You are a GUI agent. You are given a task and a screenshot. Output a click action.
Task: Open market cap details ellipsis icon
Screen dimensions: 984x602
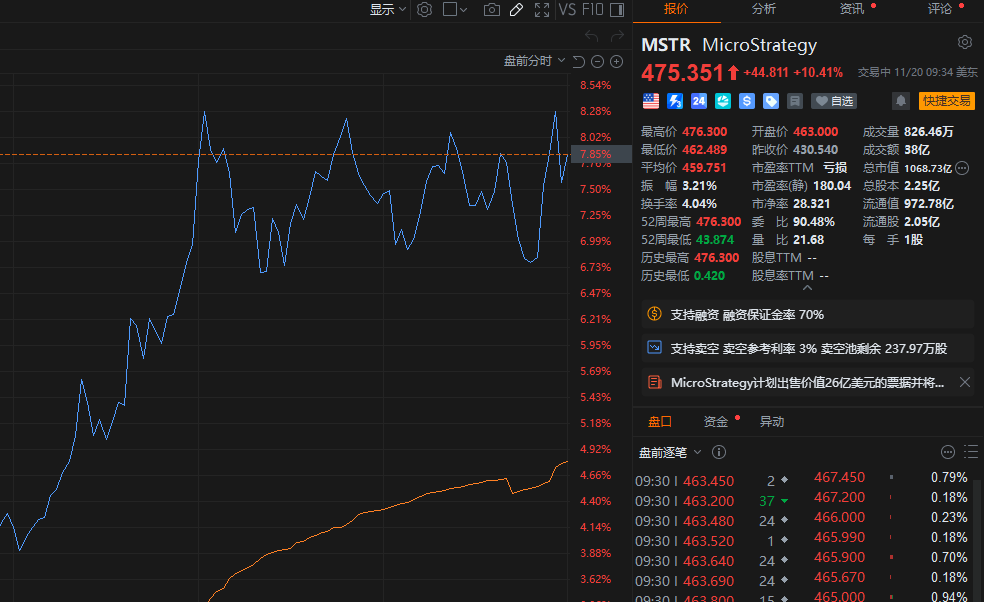[x=962, y=168]
